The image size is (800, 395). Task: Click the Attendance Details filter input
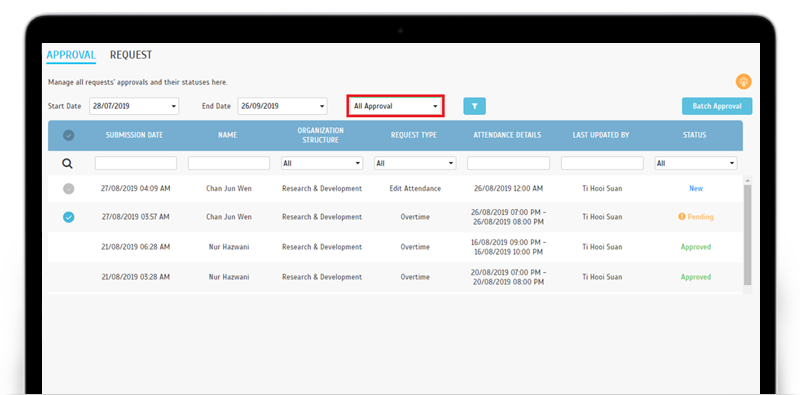[509, 163]
